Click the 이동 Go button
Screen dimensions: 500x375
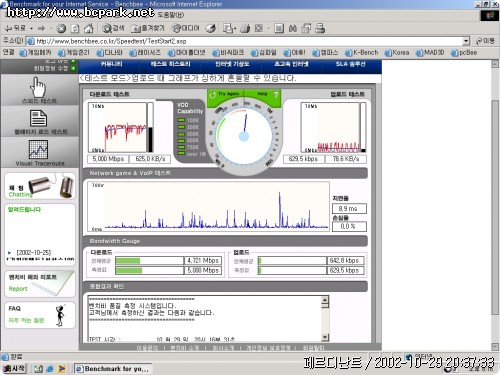(x=485, y=41)
